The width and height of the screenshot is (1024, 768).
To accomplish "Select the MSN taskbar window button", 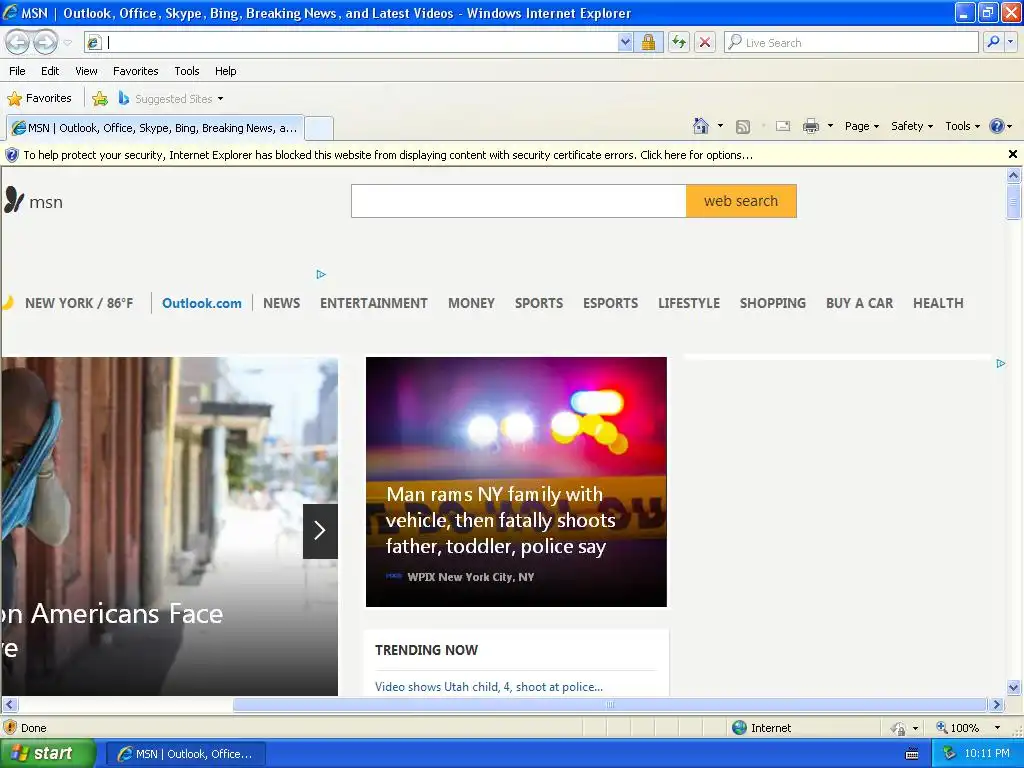I will tap(185, 754).
